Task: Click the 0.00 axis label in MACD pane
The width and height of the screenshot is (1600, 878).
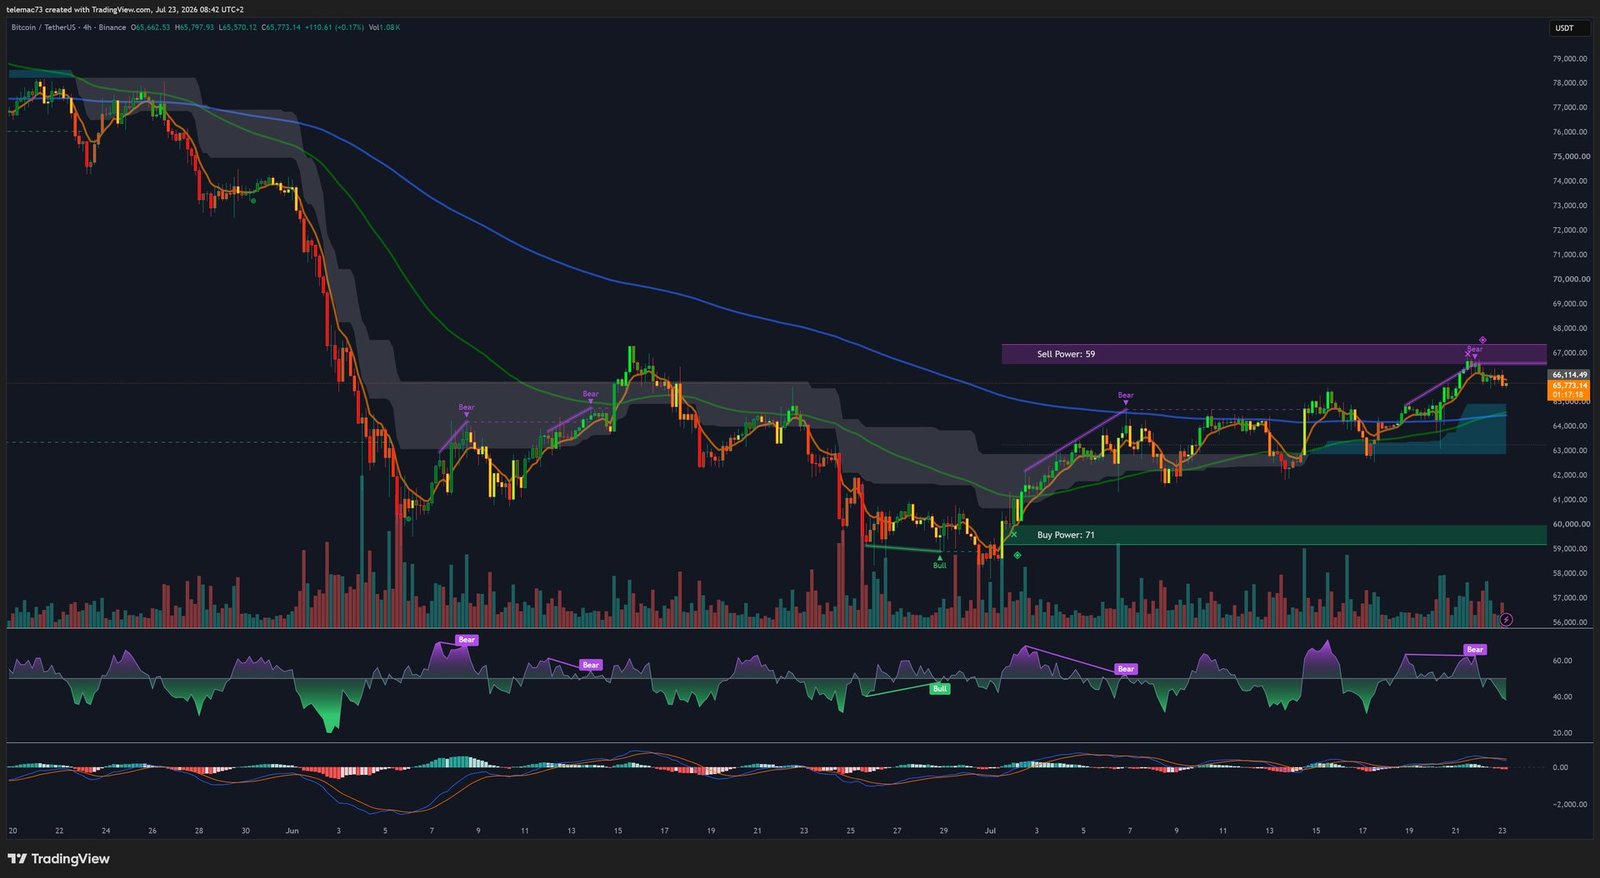Action: click(x=1560, y=768)
